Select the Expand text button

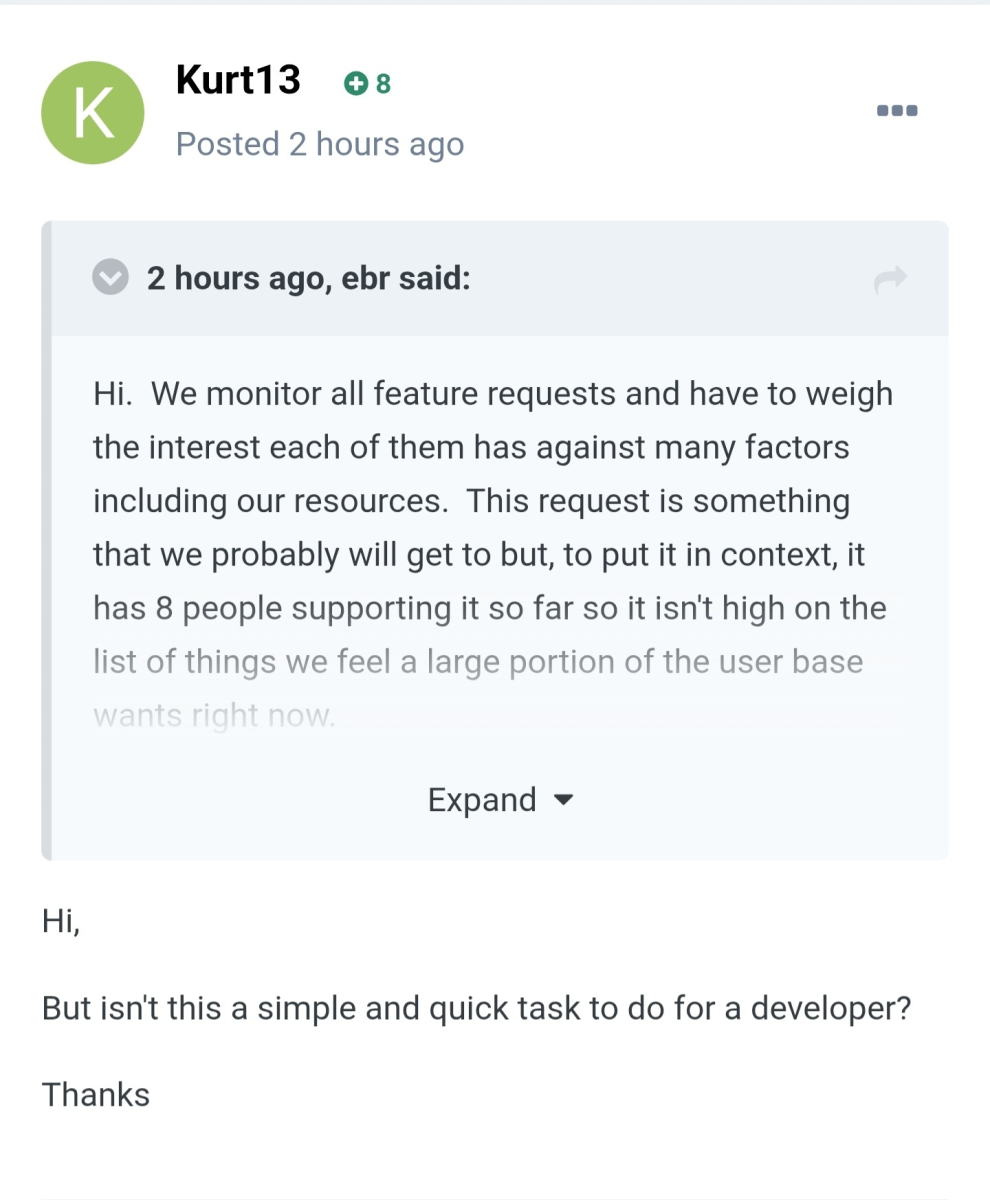click(x=481, y=799)
